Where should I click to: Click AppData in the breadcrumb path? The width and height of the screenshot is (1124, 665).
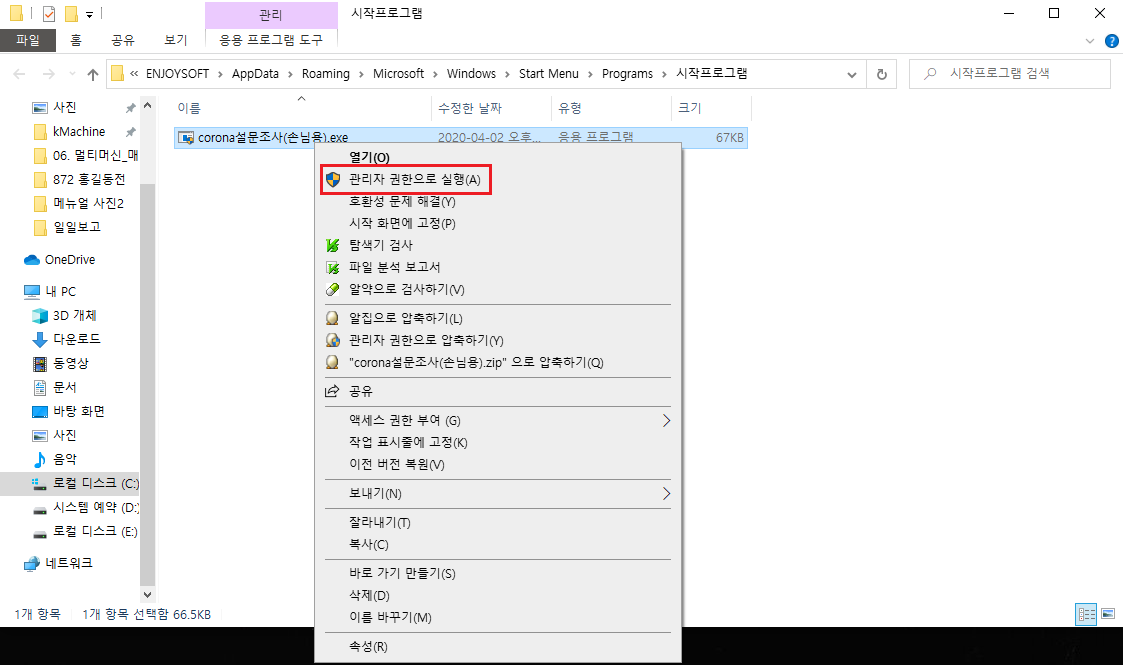pos(255,74)
